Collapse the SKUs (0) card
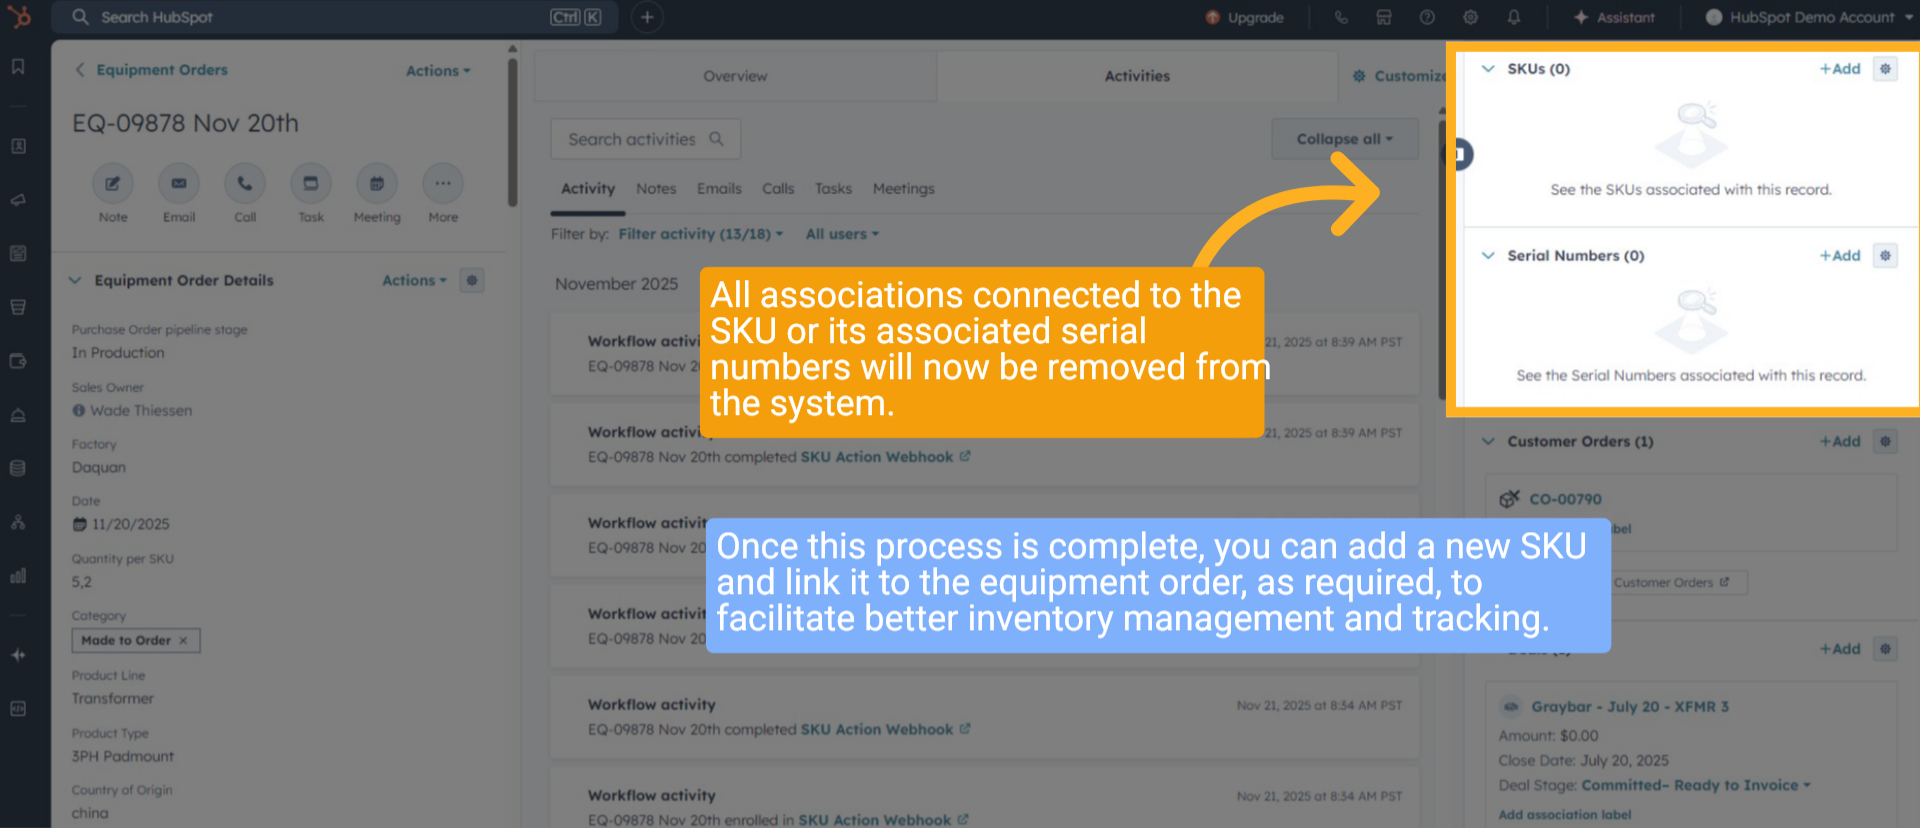 click(x=1488, y=69)
